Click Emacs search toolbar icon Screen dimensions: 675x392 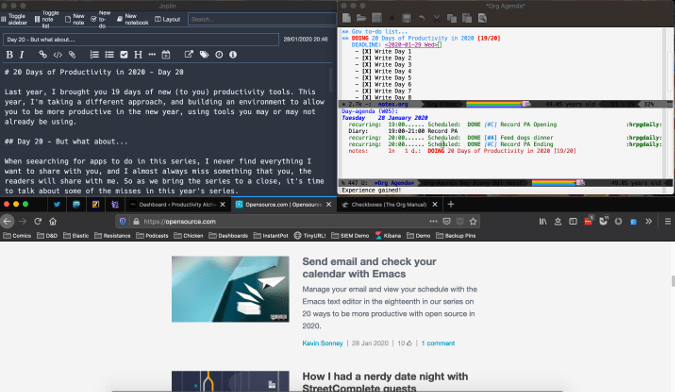pyautogui.click(x=482, y=18)
